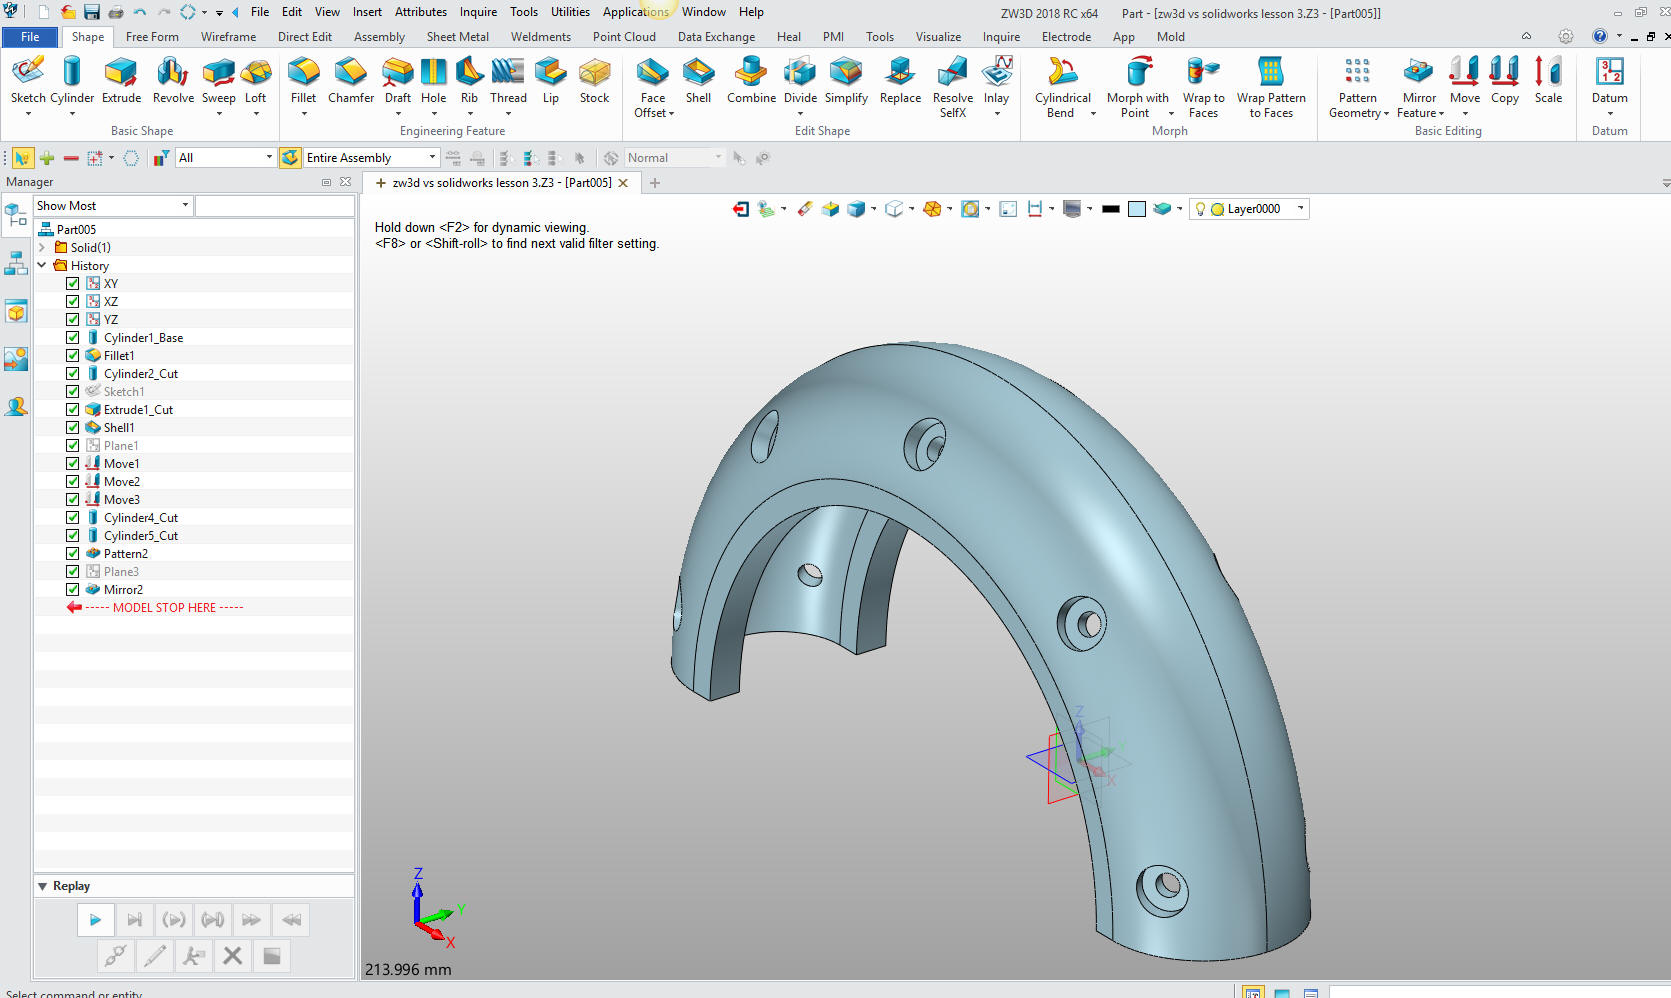Expand the Solid(1) tree node
Image resolution: width=1671 pixels, height=998 pixels.
coord(42,247)
